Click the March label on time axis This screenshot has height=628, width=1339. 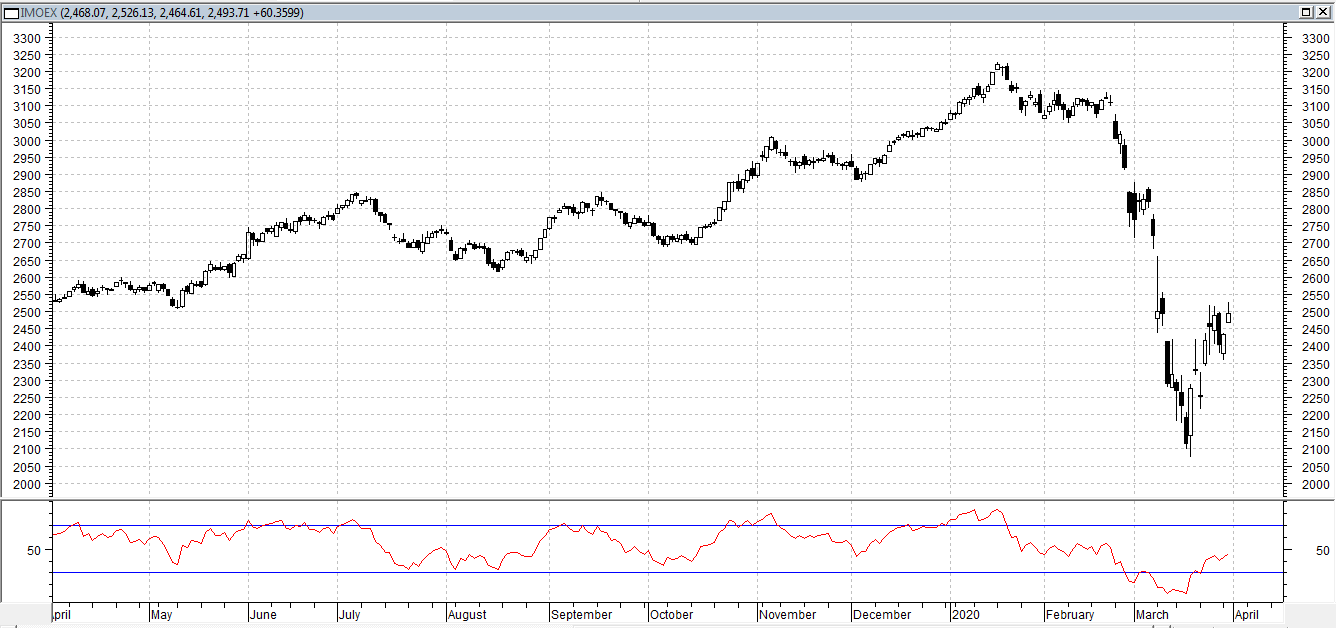tap(1152, 615)
